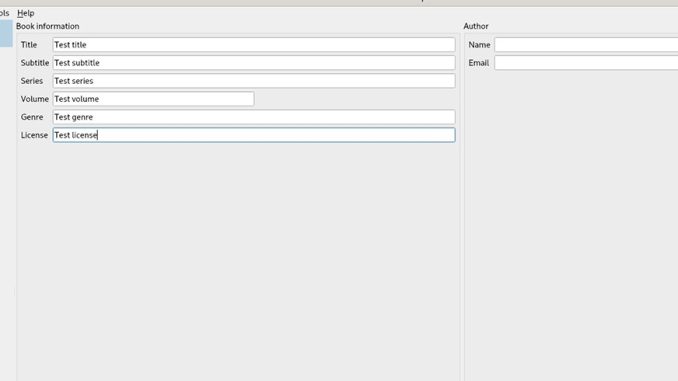This screenshot has width=678, height=381.
Task: Click the Series label
Action: [32, 81]
